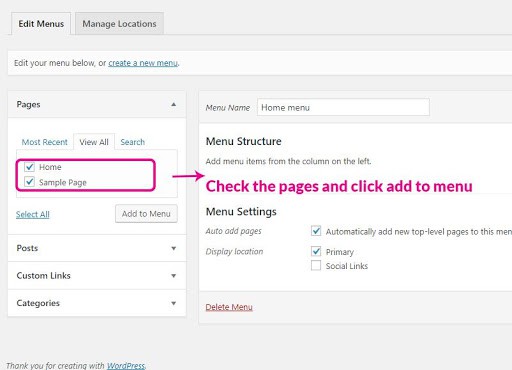Collapse the Pages panel arrow
Viewport: 512px width, 370px height.
(x=174, y=104)
